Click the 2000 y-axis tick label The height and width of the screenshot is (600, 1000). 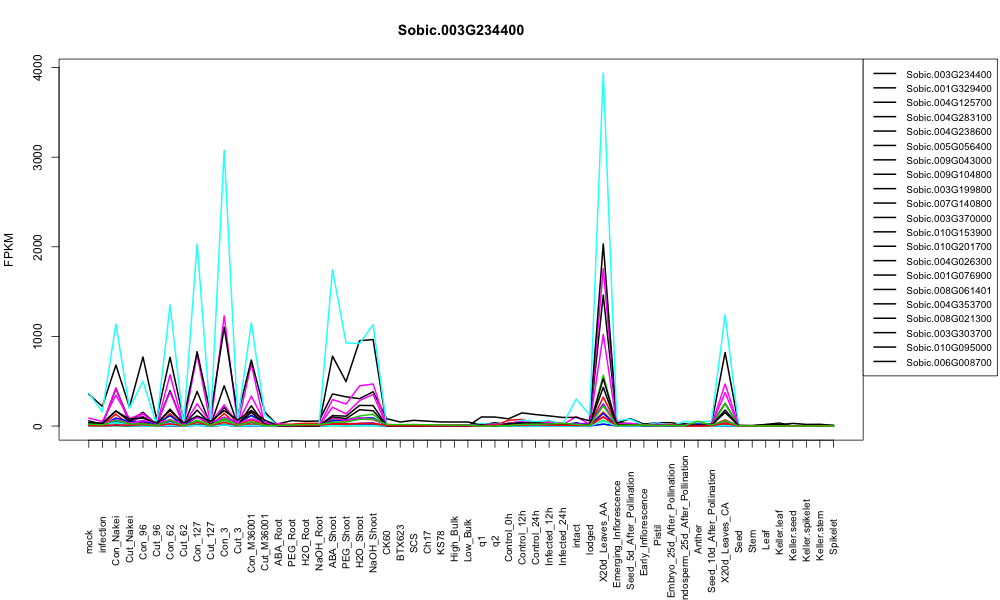coord(38,247)
